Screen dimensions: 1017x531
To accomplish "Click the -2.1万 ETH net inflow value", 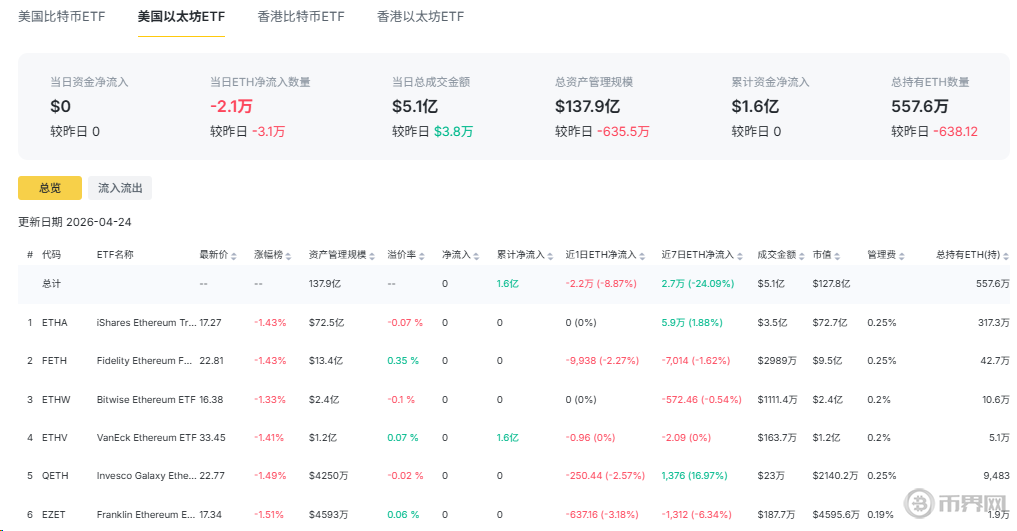I will [231, 106].
